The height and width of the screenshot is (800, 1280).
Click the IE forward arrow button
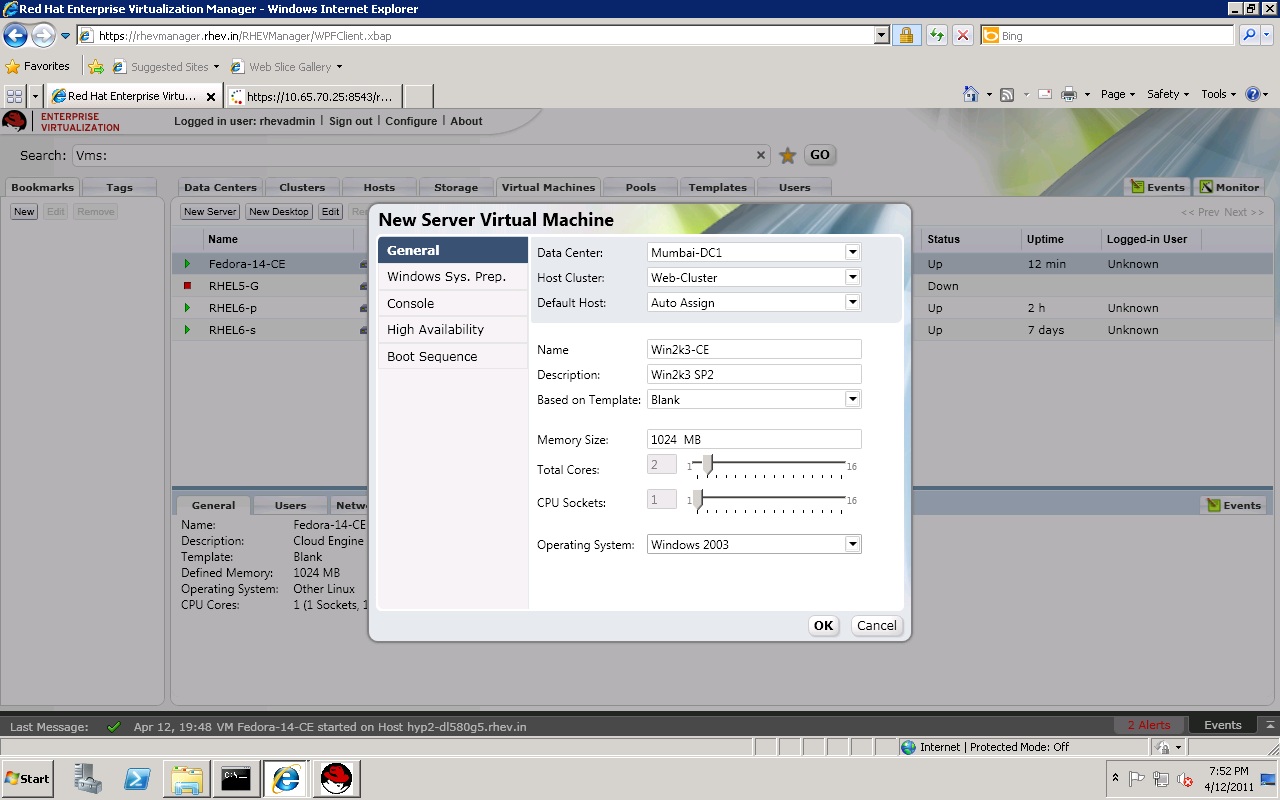[x=42, y=36]
